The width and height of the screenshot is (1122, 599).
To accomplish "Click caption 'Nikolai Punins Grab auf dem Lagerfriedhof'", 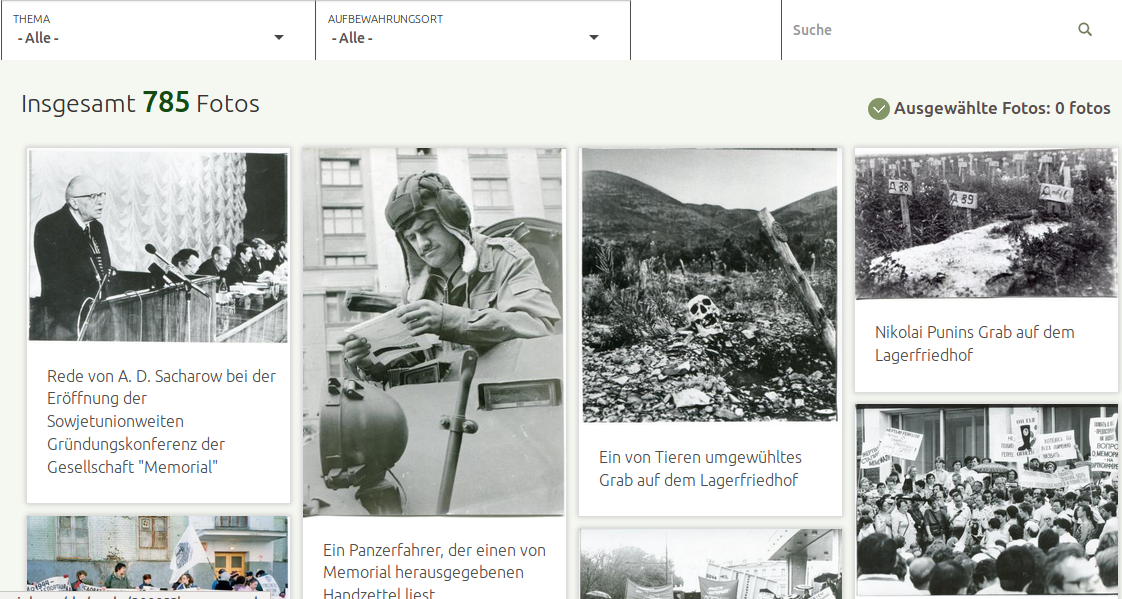I will coord(975,344).
